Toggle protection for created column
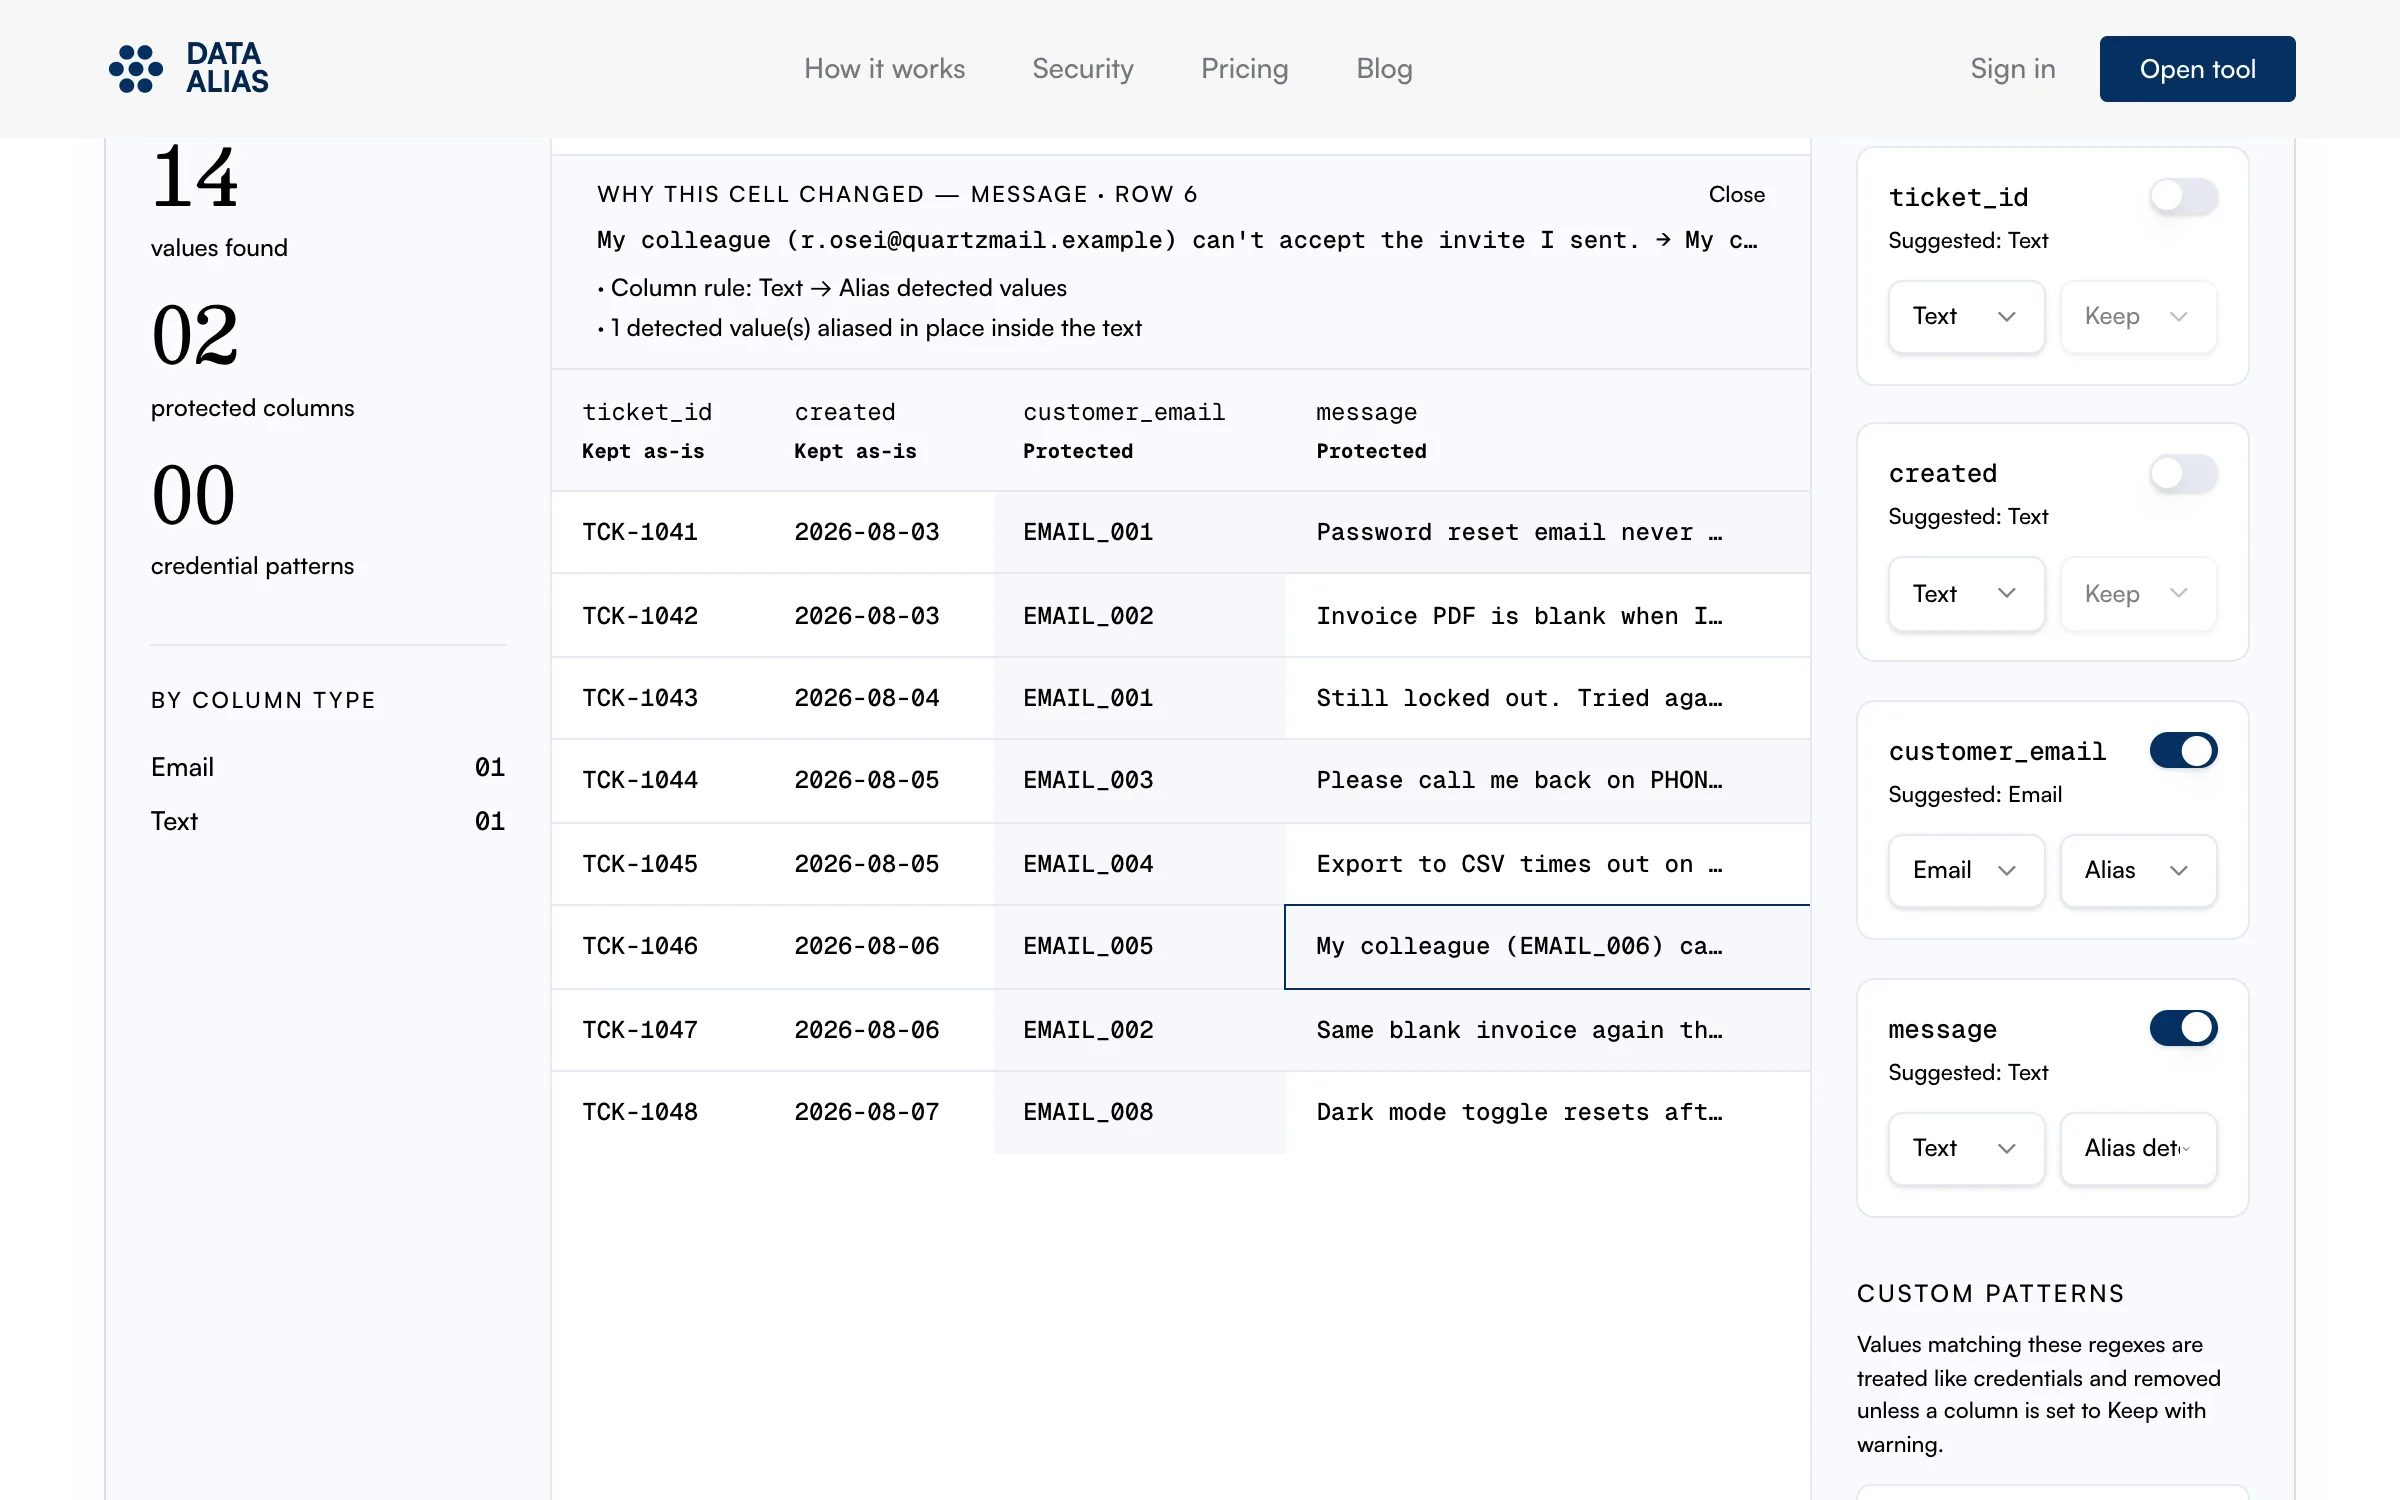2400x1500 pixels. (x=2183, y=473)
